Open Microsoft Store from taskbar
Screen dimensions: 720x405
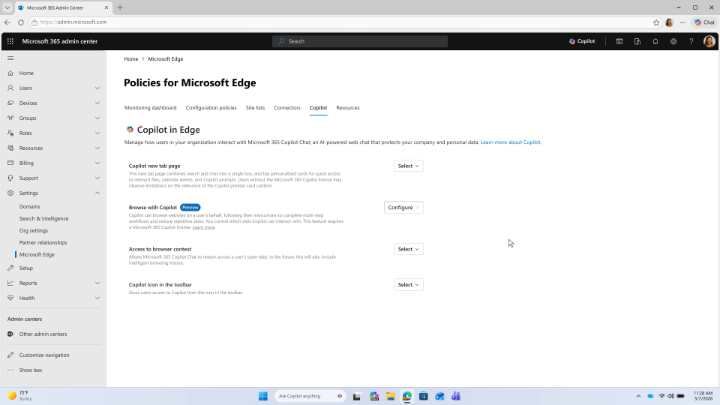click(x=423, y=396)
